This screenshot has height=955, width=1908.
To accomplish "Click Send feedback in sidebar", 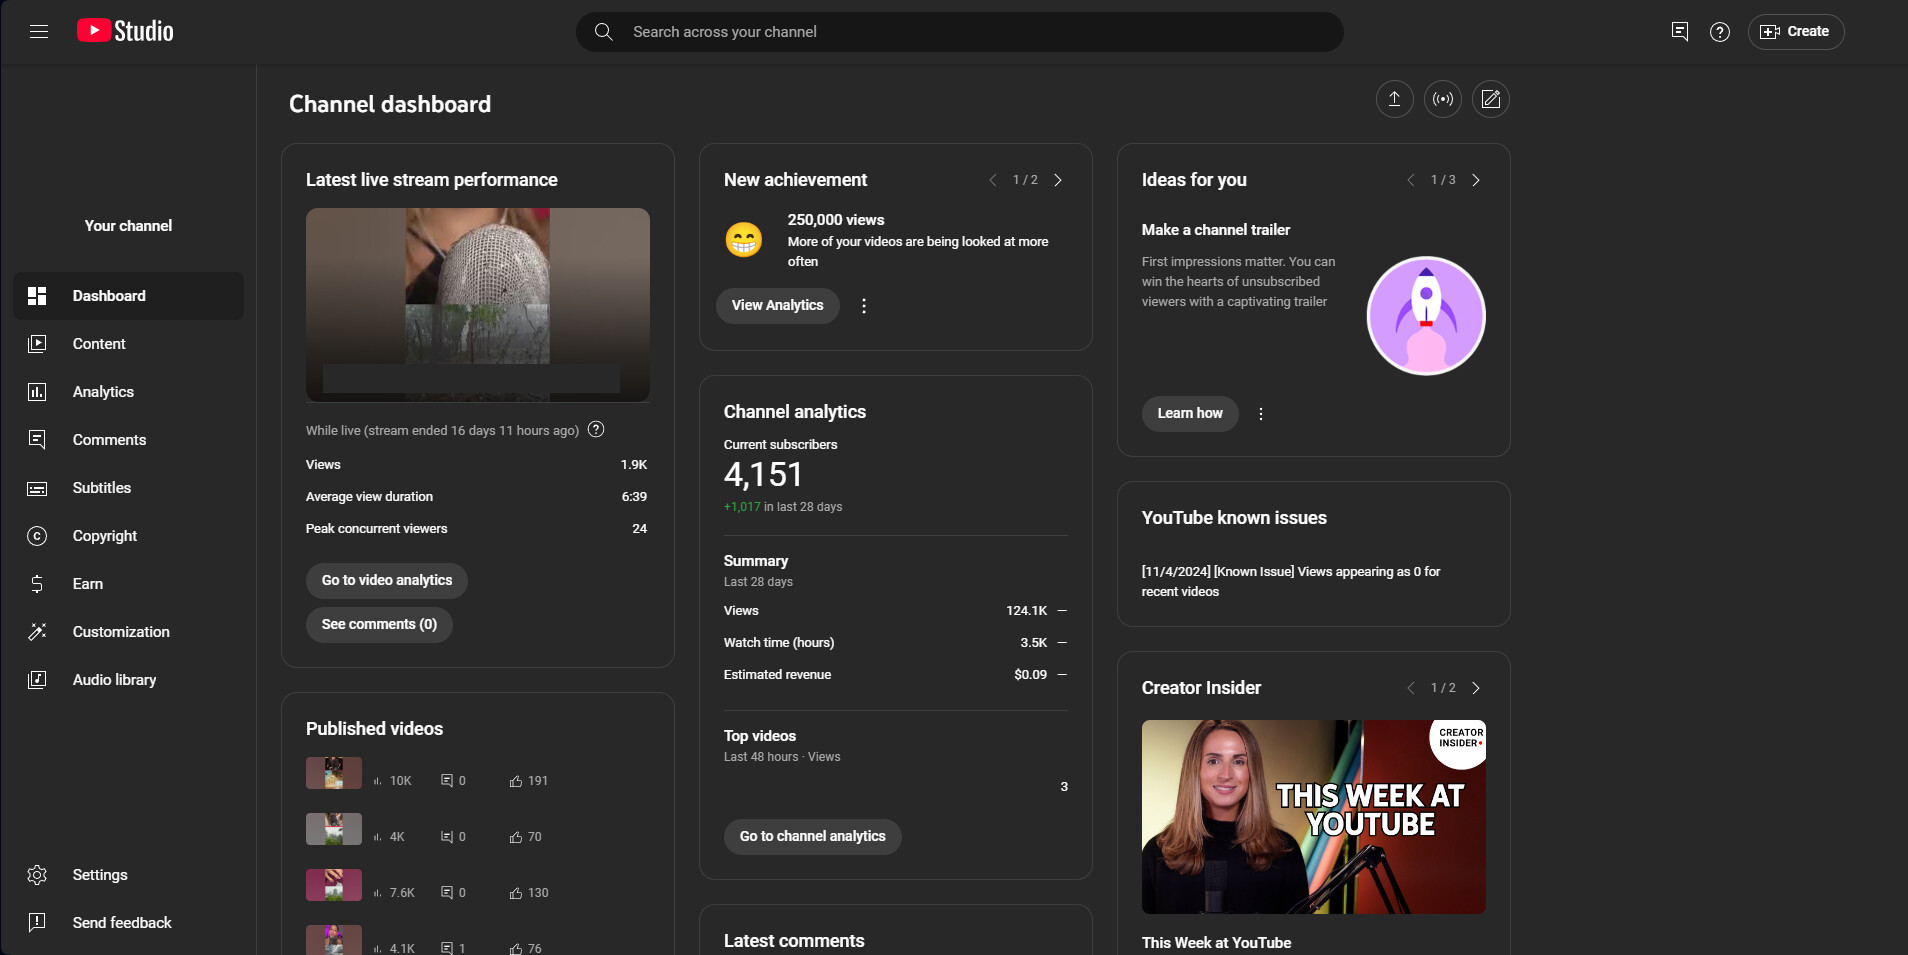I will click(x=128, y=923).
